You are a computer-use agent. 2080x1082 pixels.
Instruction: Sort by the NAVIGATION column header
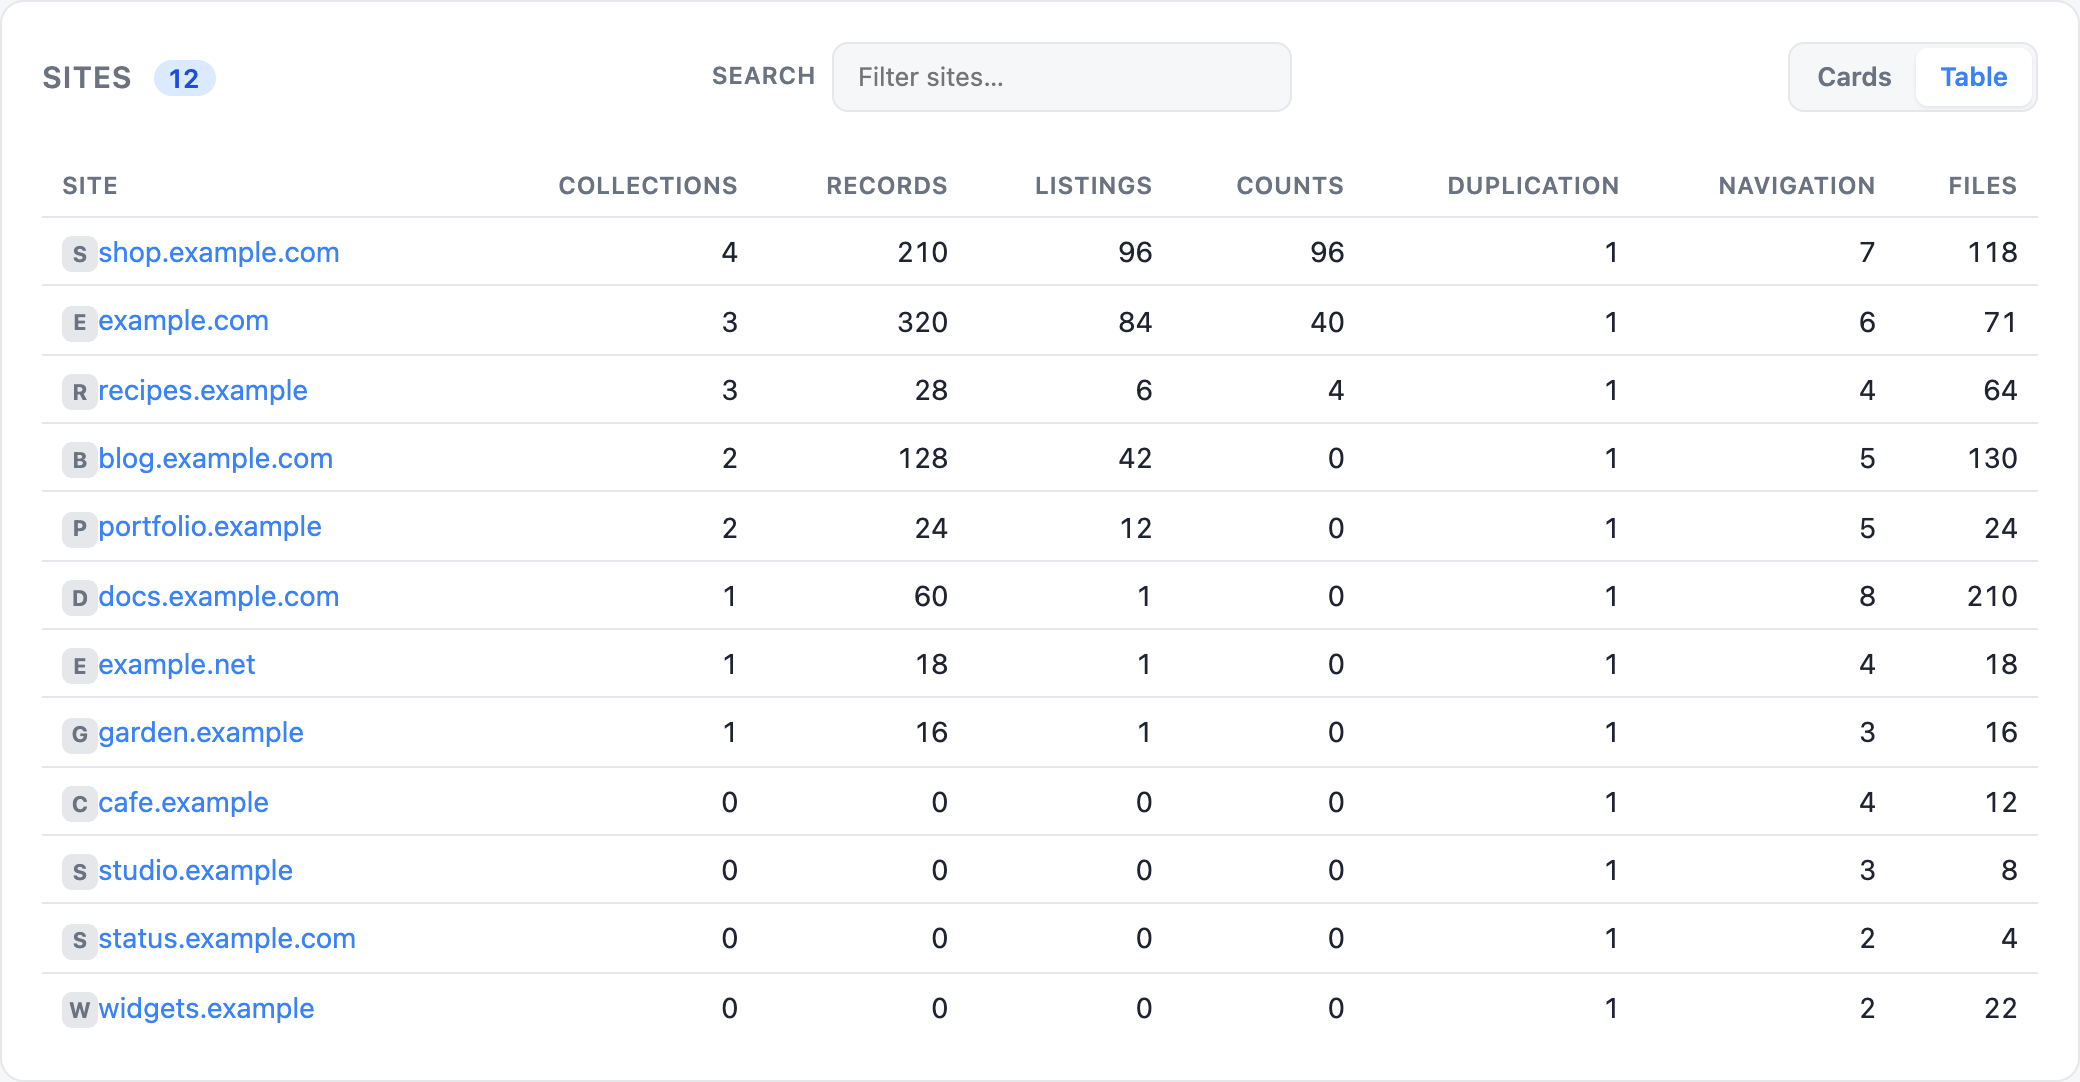click(x=1797, y=186)
